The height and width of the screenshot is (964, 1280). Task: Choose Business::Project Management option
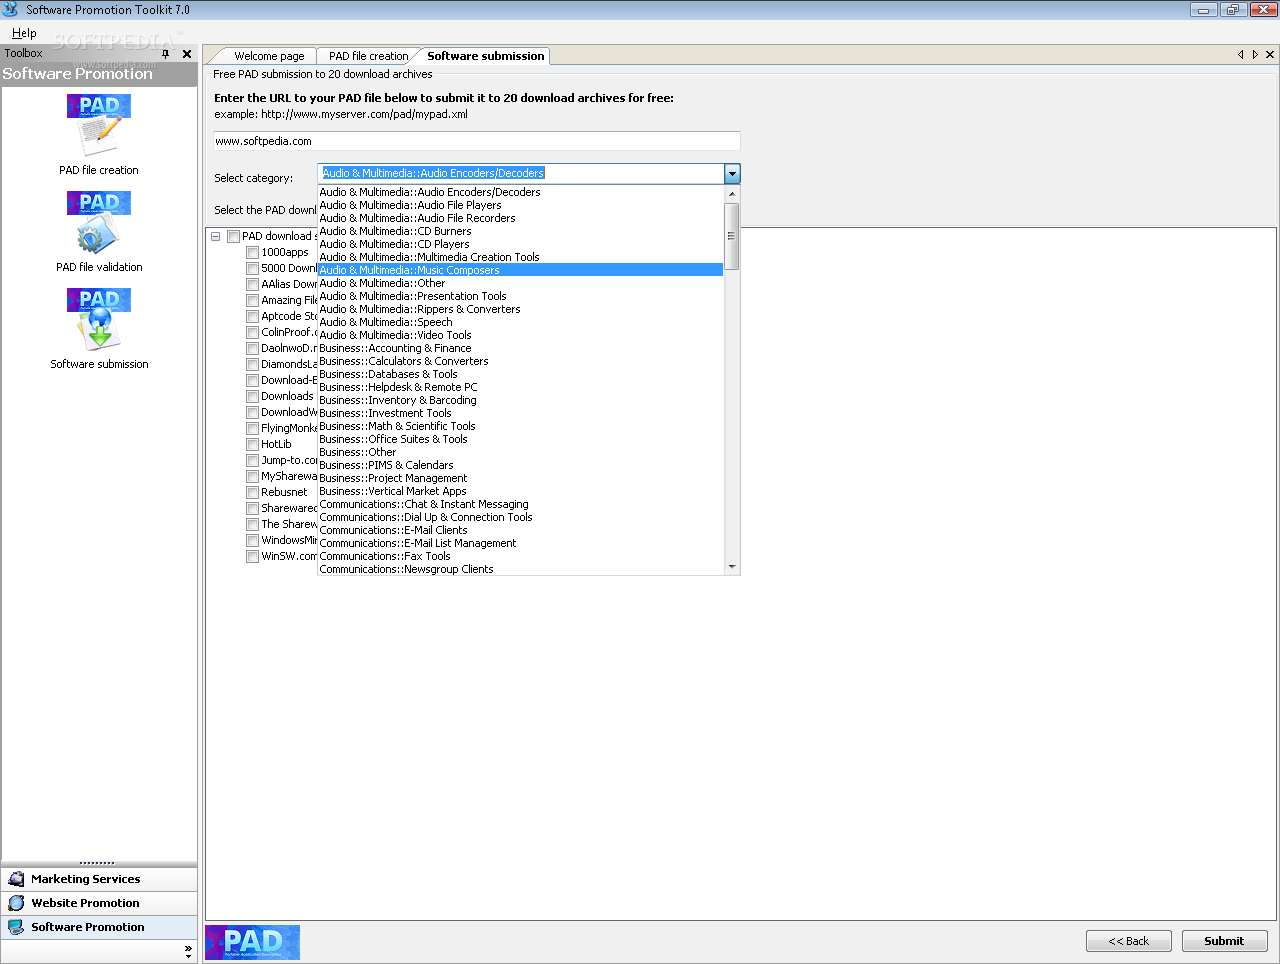[x=520, y=478]
